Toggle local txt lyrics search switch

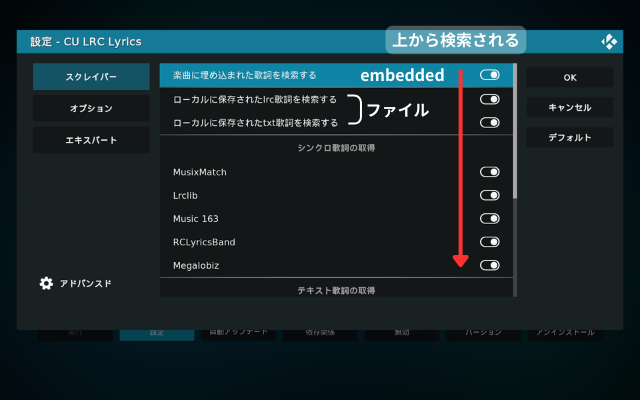[x=489, y=122]
